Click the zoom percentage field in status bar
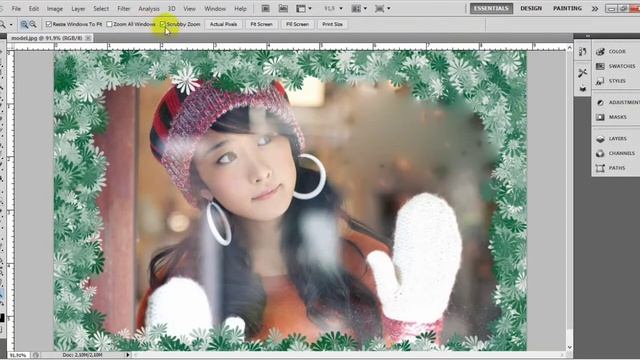Image resolution: width=640 pixels, height=360 pixels. coord(18,355)
